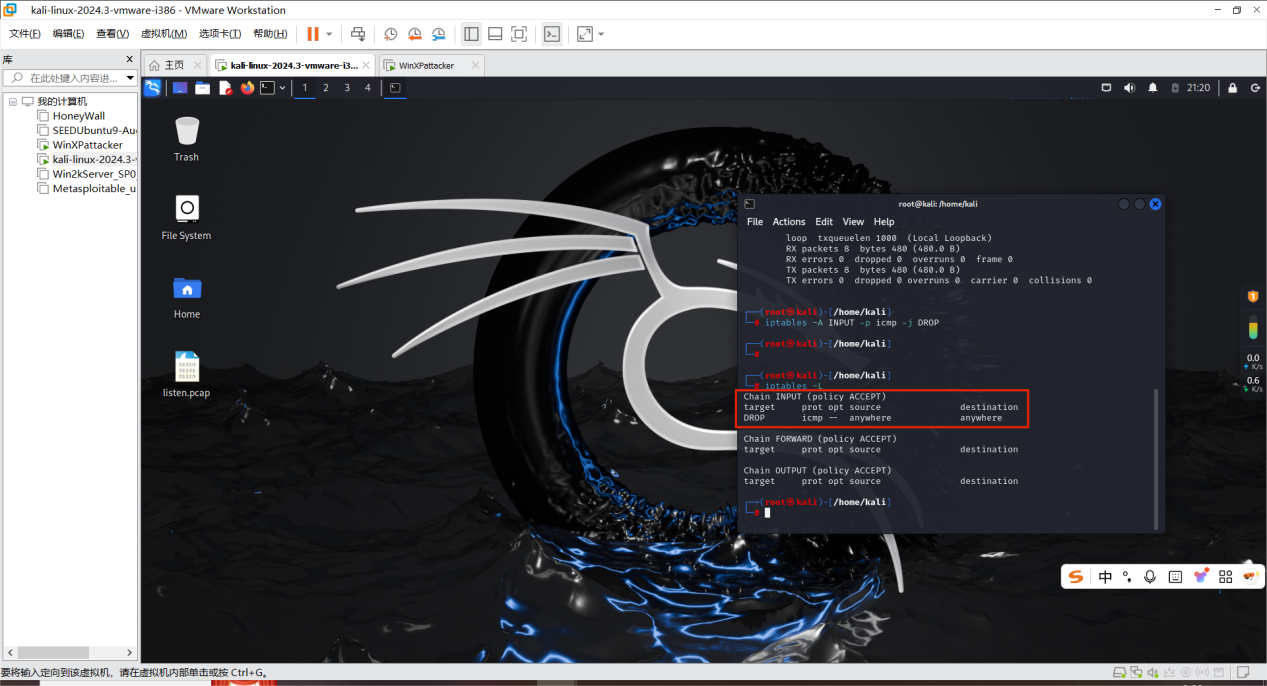1267x686 pixels.
Task: Open the Trash desktop icon
Action: pos(187,139)
